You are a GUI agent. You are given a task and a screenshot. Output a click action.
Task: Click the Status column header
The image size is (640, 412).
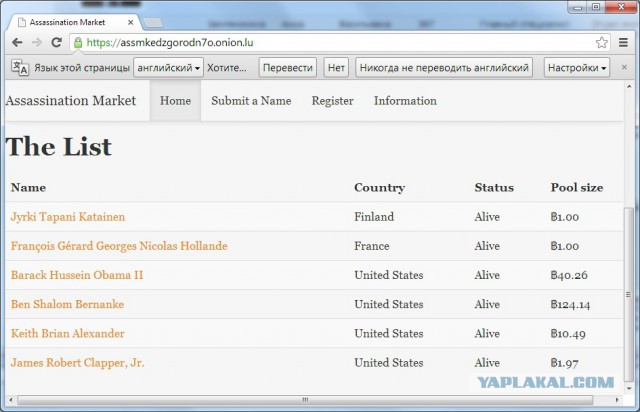coord(494,187)
